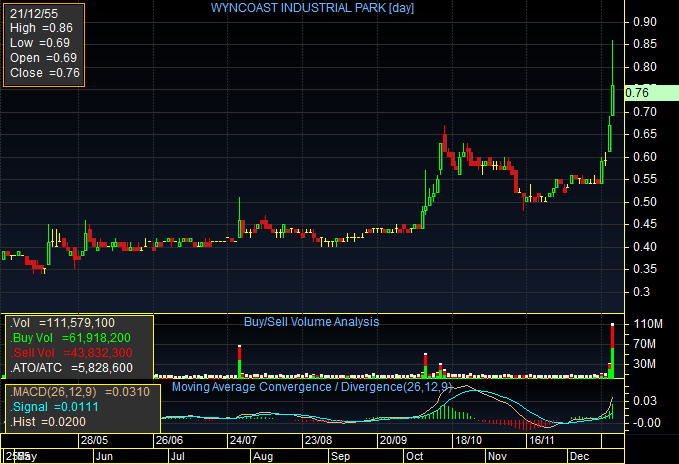This screenshot has height=464, width=679.
Task: Click the chart title WYNCOAST INDUSTRIAL PARK [day]
Action: [x=312, y=8]
